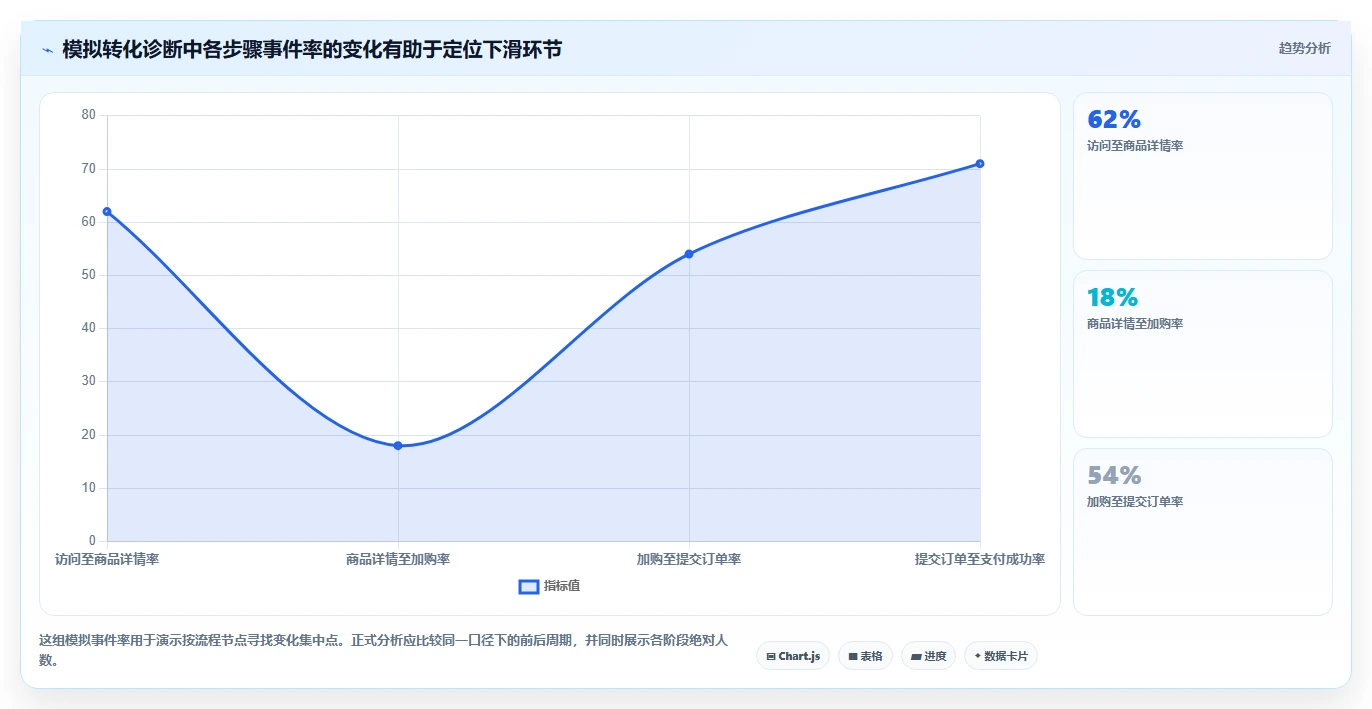
Task: Click x-axis label 商品详情至加购率
Action: pos(398,559)
